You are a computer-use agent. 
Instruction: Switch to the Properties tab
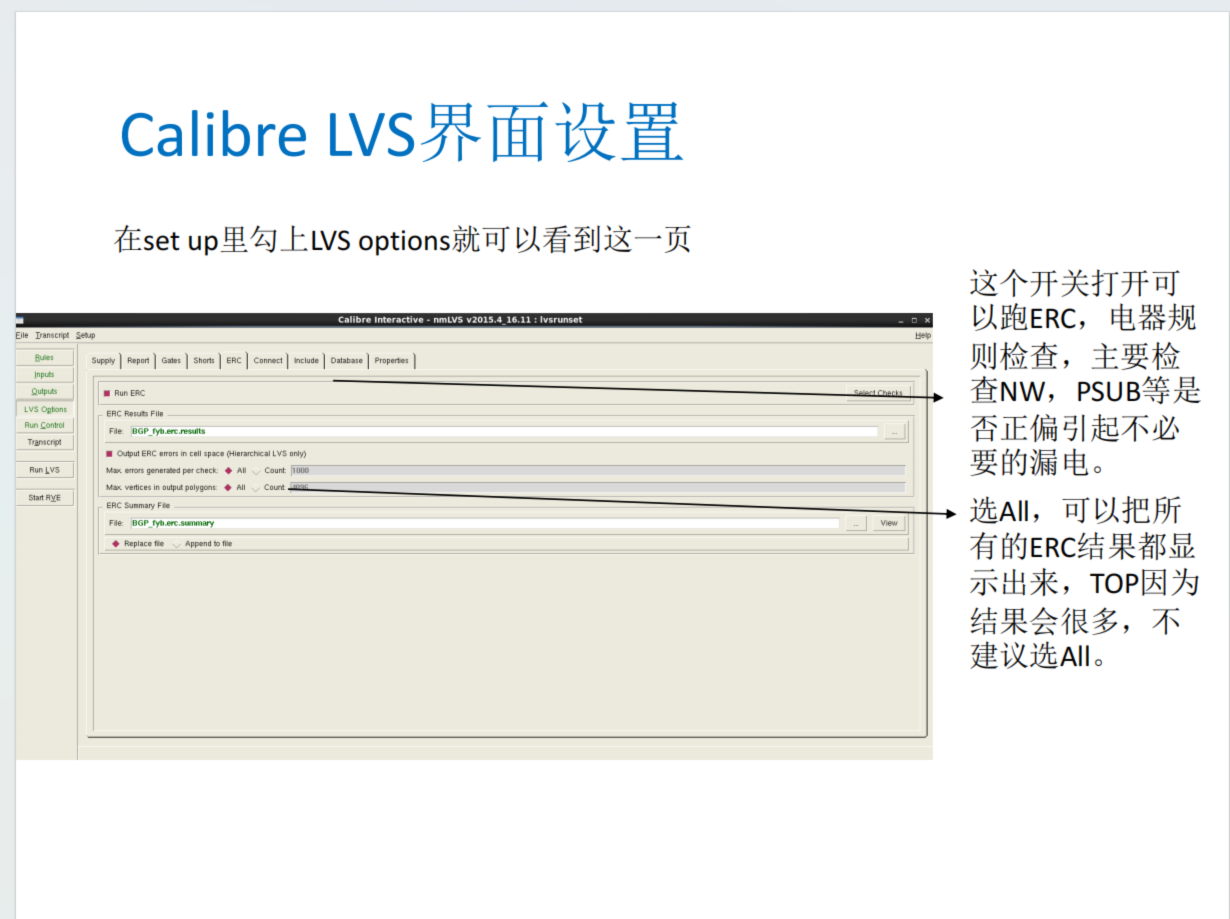click(x=392, y=361)
